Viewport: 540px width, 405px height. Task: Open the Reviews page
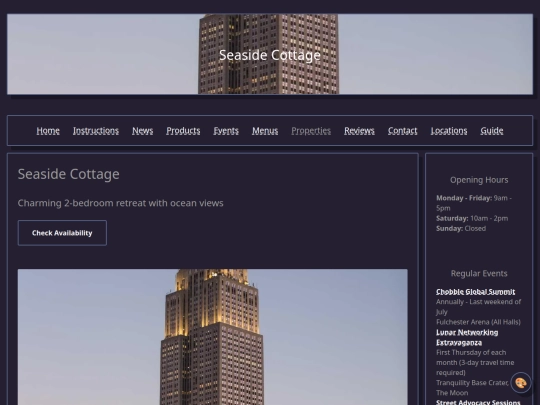(x=359, y=131)
